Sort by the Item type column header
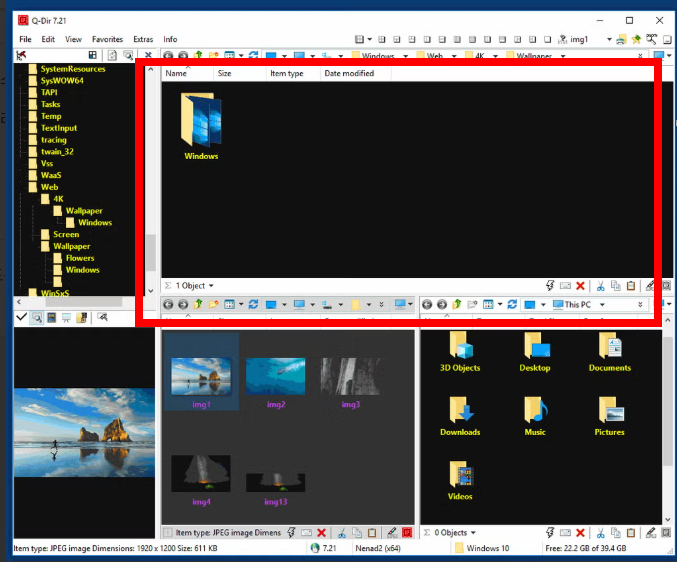Screen dimensions: 677x562 (x=293, y=73)
